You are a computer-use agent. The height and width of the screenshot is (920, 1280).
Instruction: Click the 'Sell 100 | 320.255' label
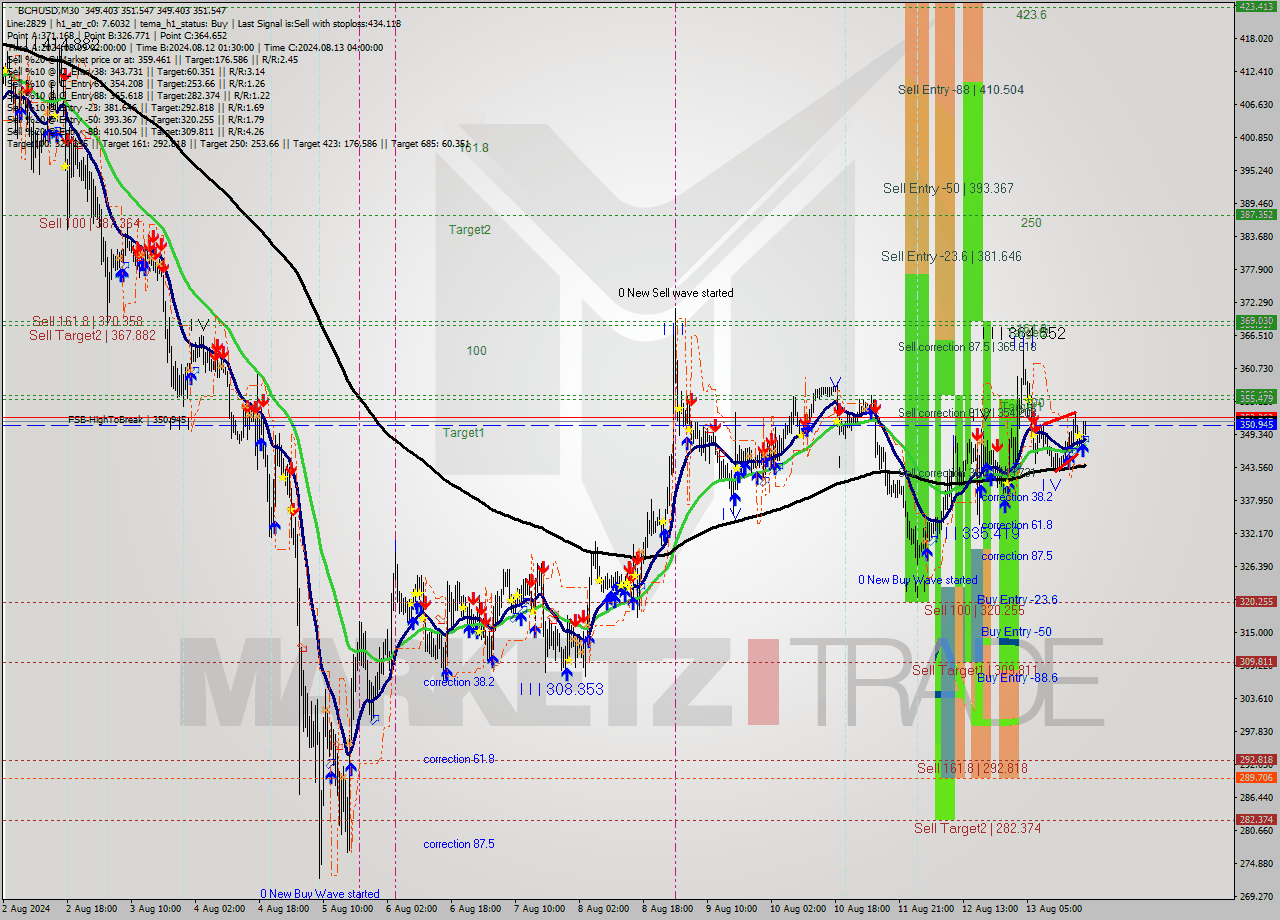pos(974,610)
